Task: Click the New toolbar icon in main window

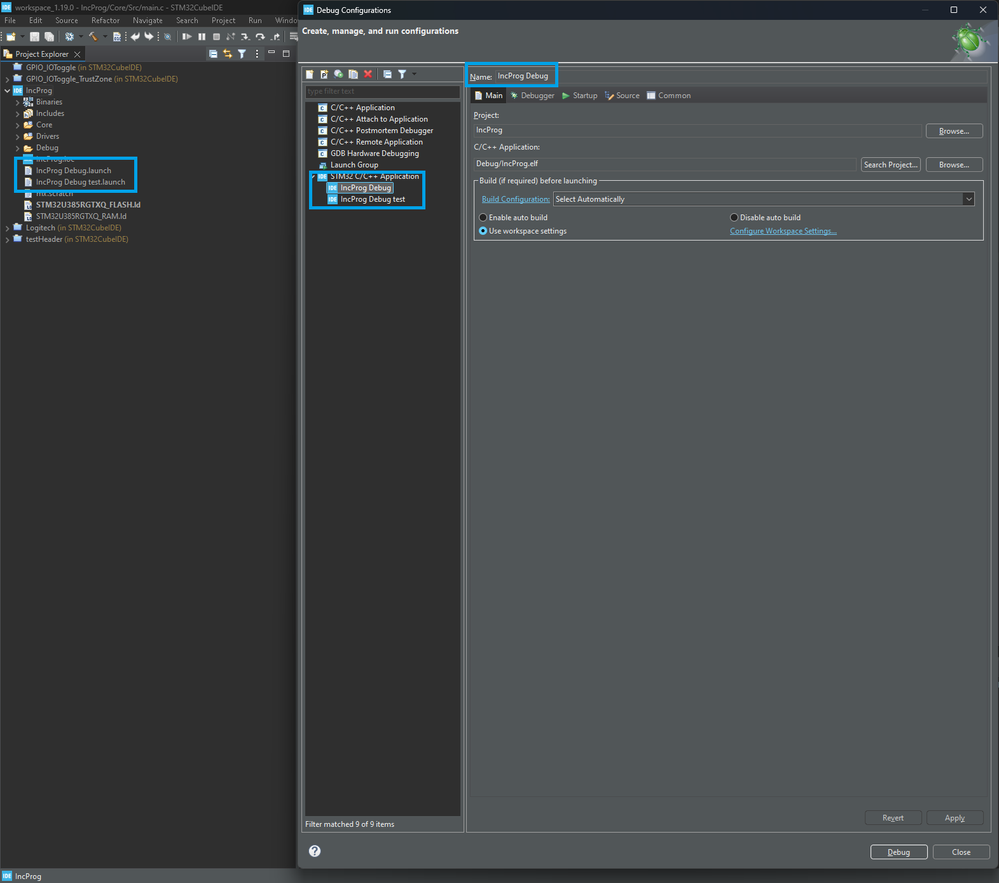Action: point(11,37)
